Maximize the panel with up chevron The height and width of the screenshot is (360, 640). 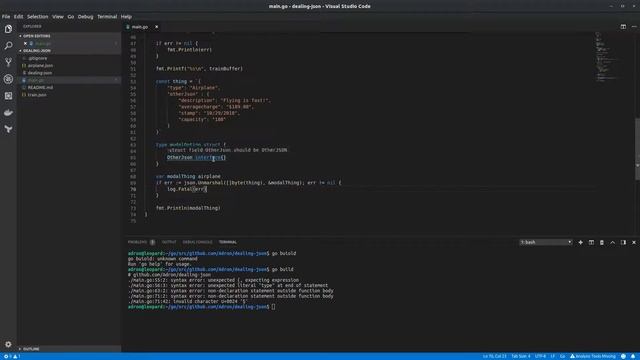point(612,242)
